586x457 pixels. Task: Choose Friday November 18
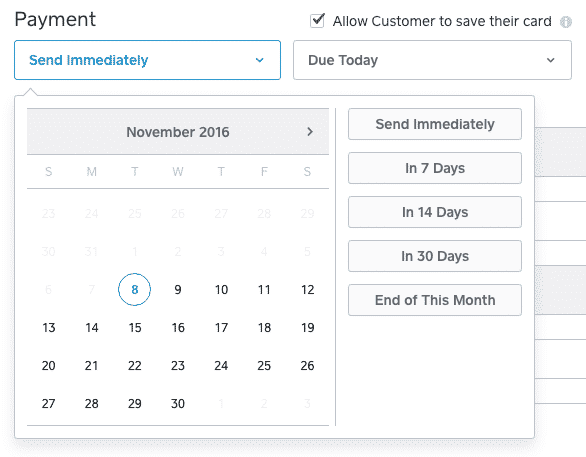point(264,328)
